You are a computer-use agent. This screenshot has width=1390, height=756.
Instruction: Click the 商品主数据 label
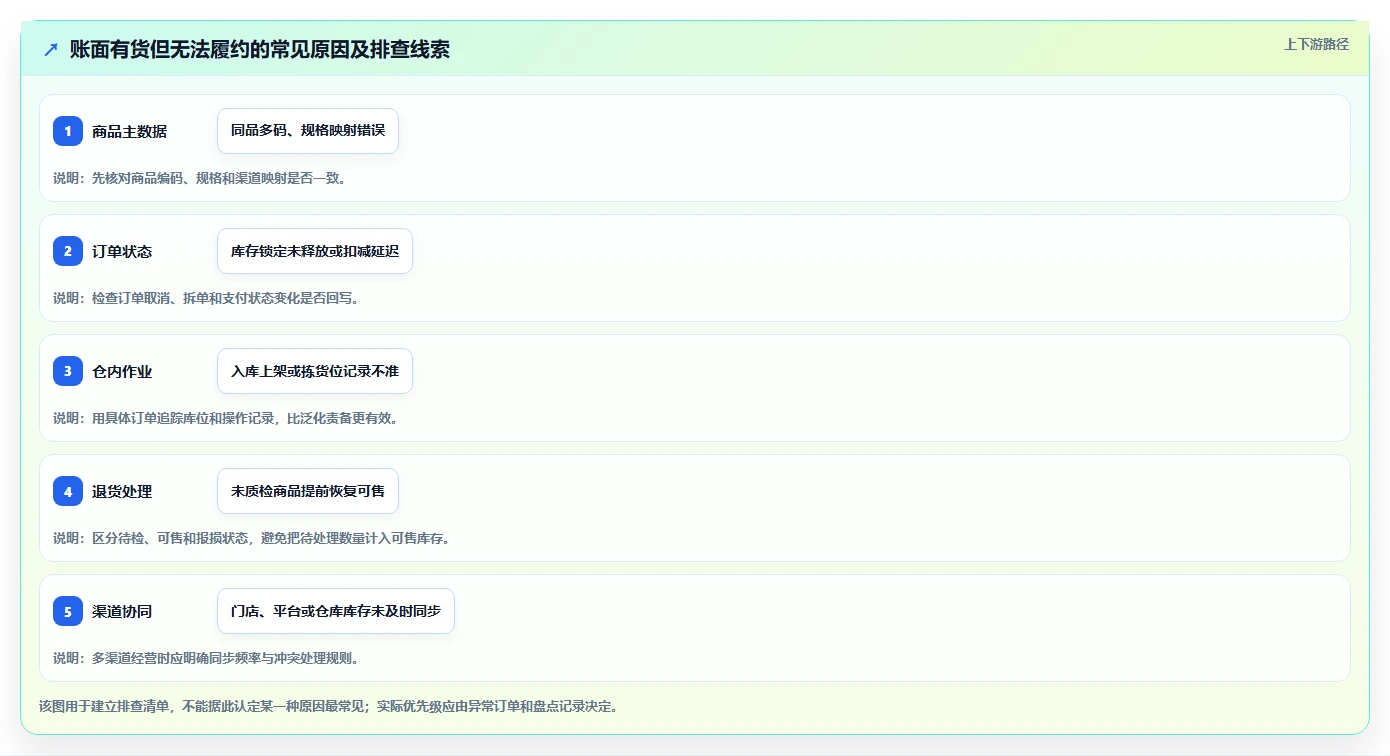click(129, 131)
